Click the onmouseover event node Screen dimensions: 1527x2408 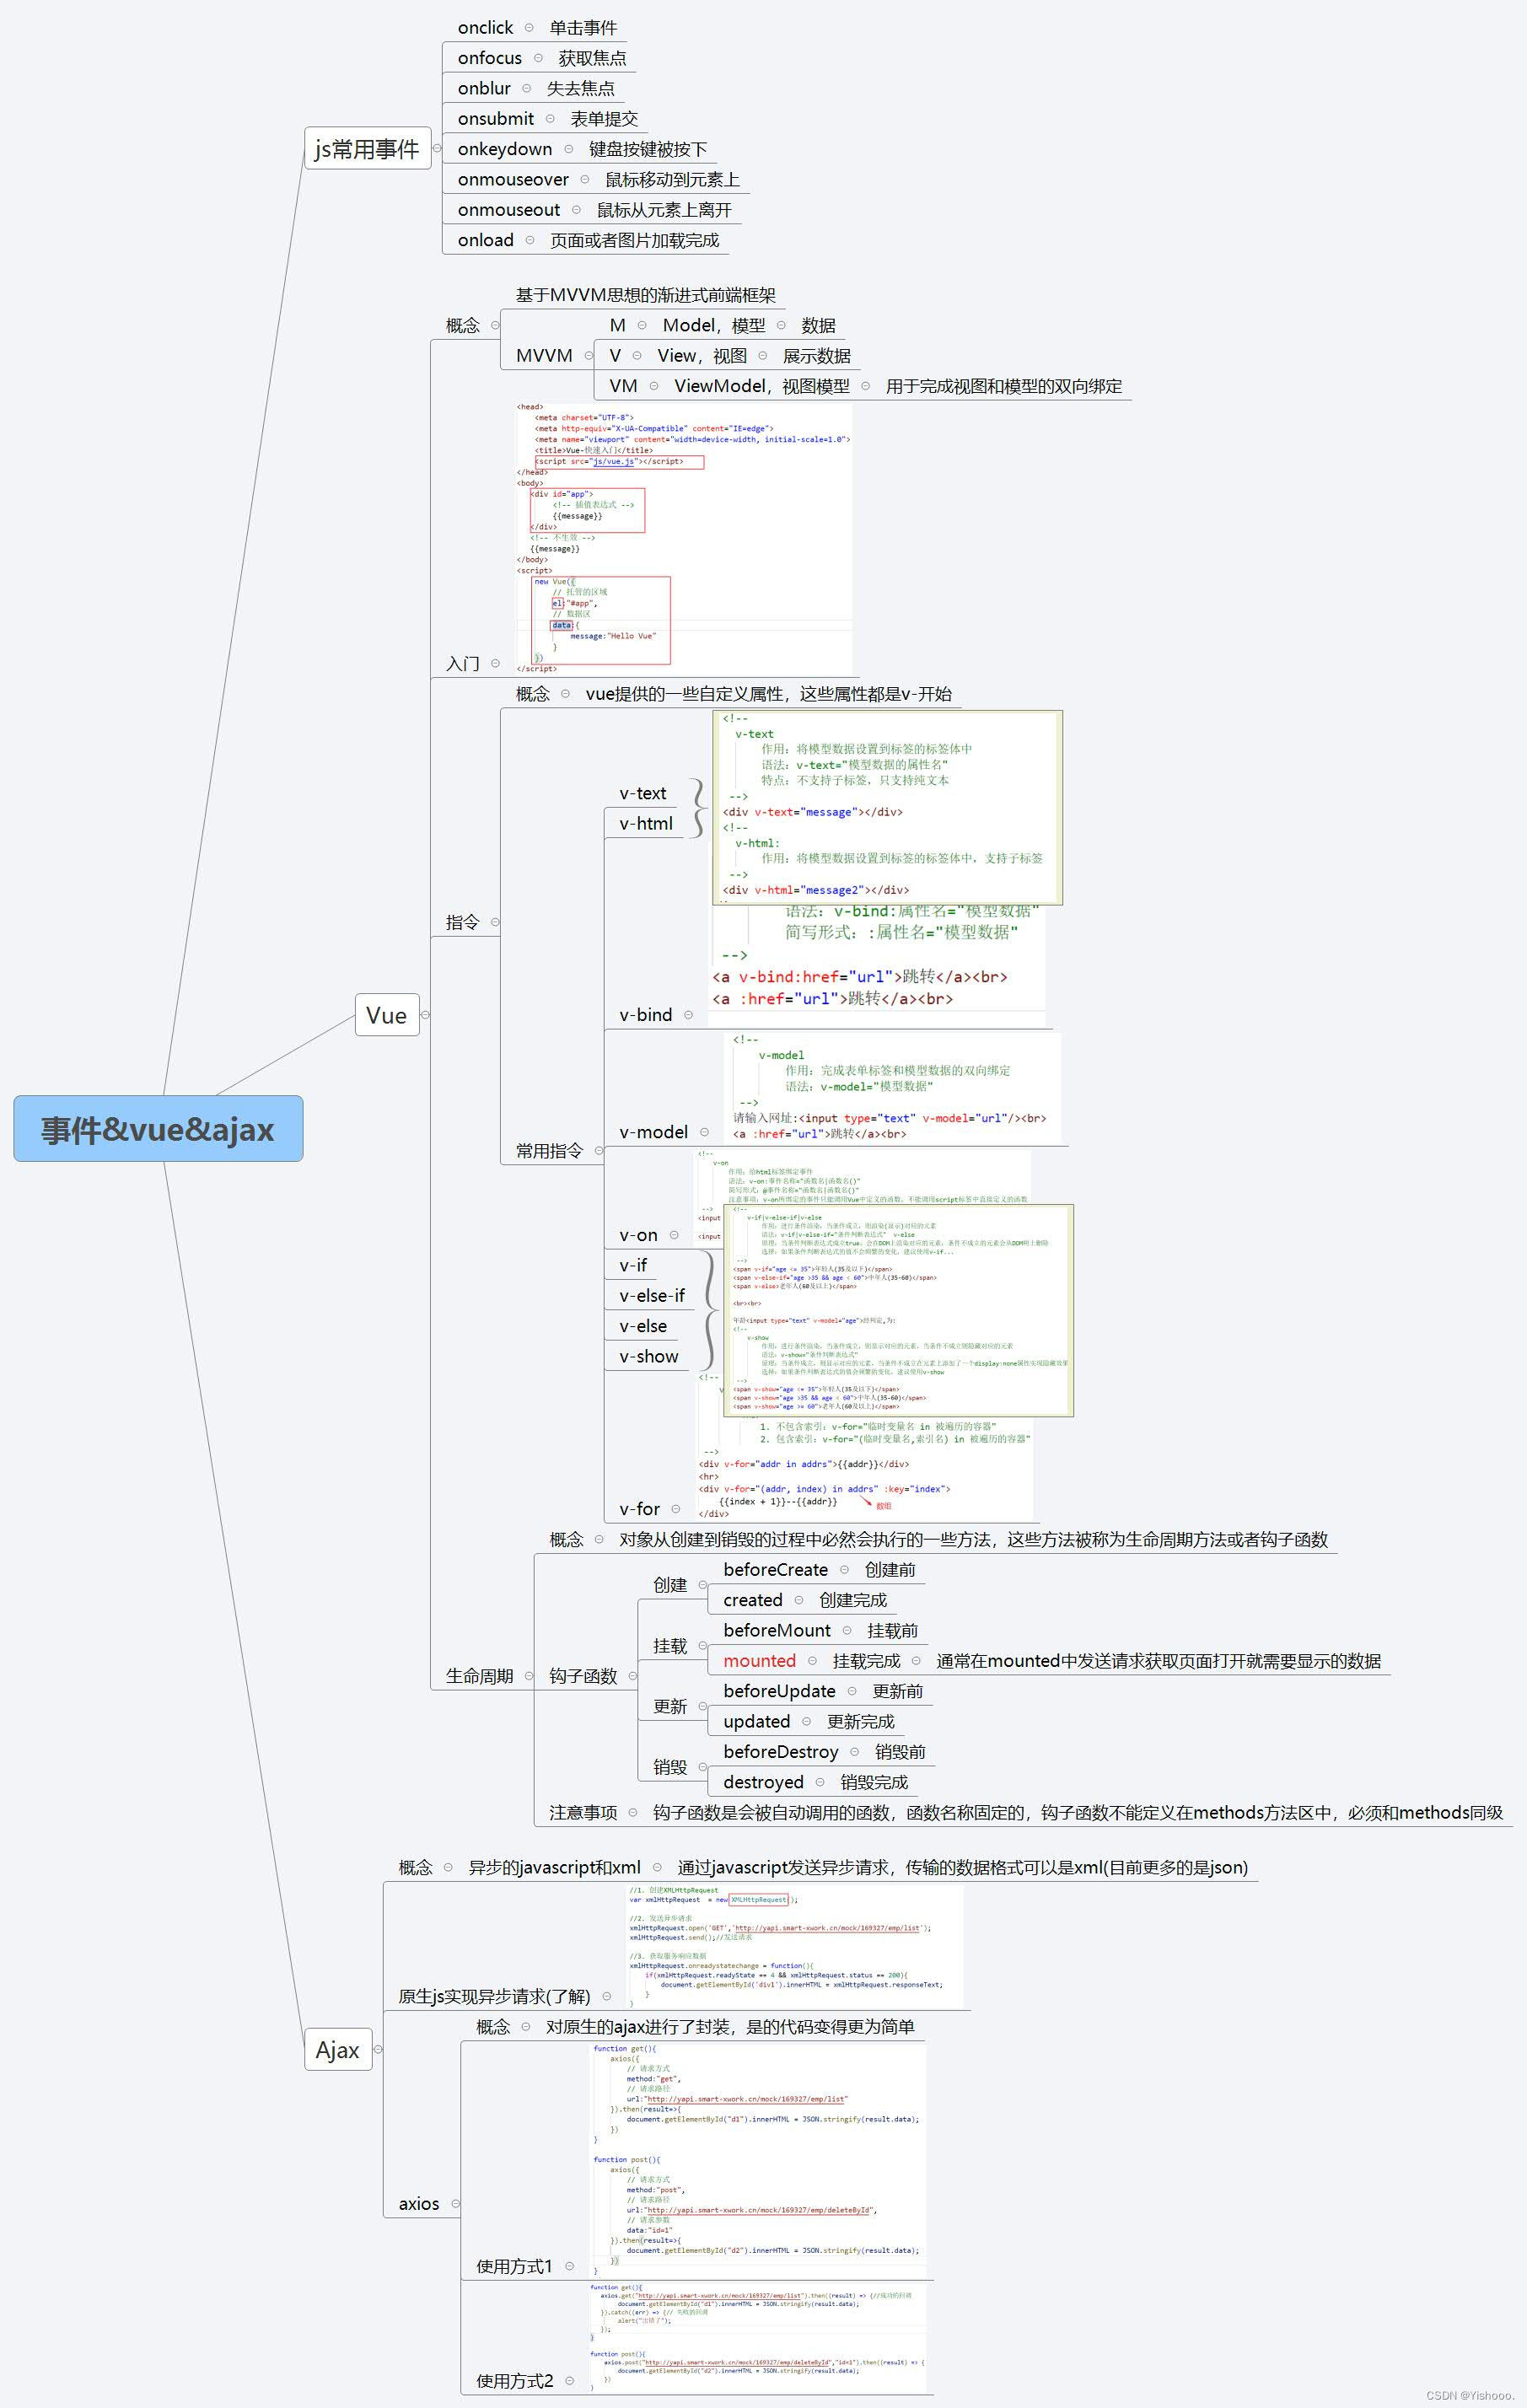pos(513,179)
